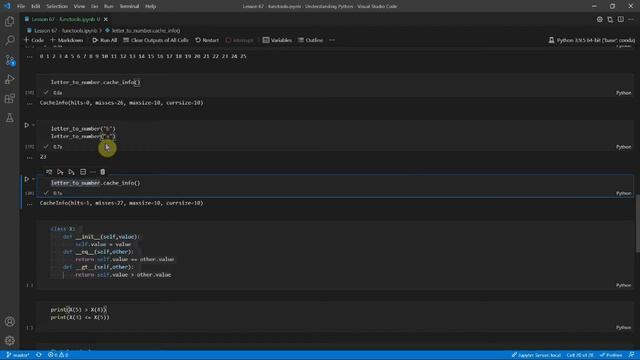
Task: Click the VS Code logo icon
Action: click(x=7, y=6)
